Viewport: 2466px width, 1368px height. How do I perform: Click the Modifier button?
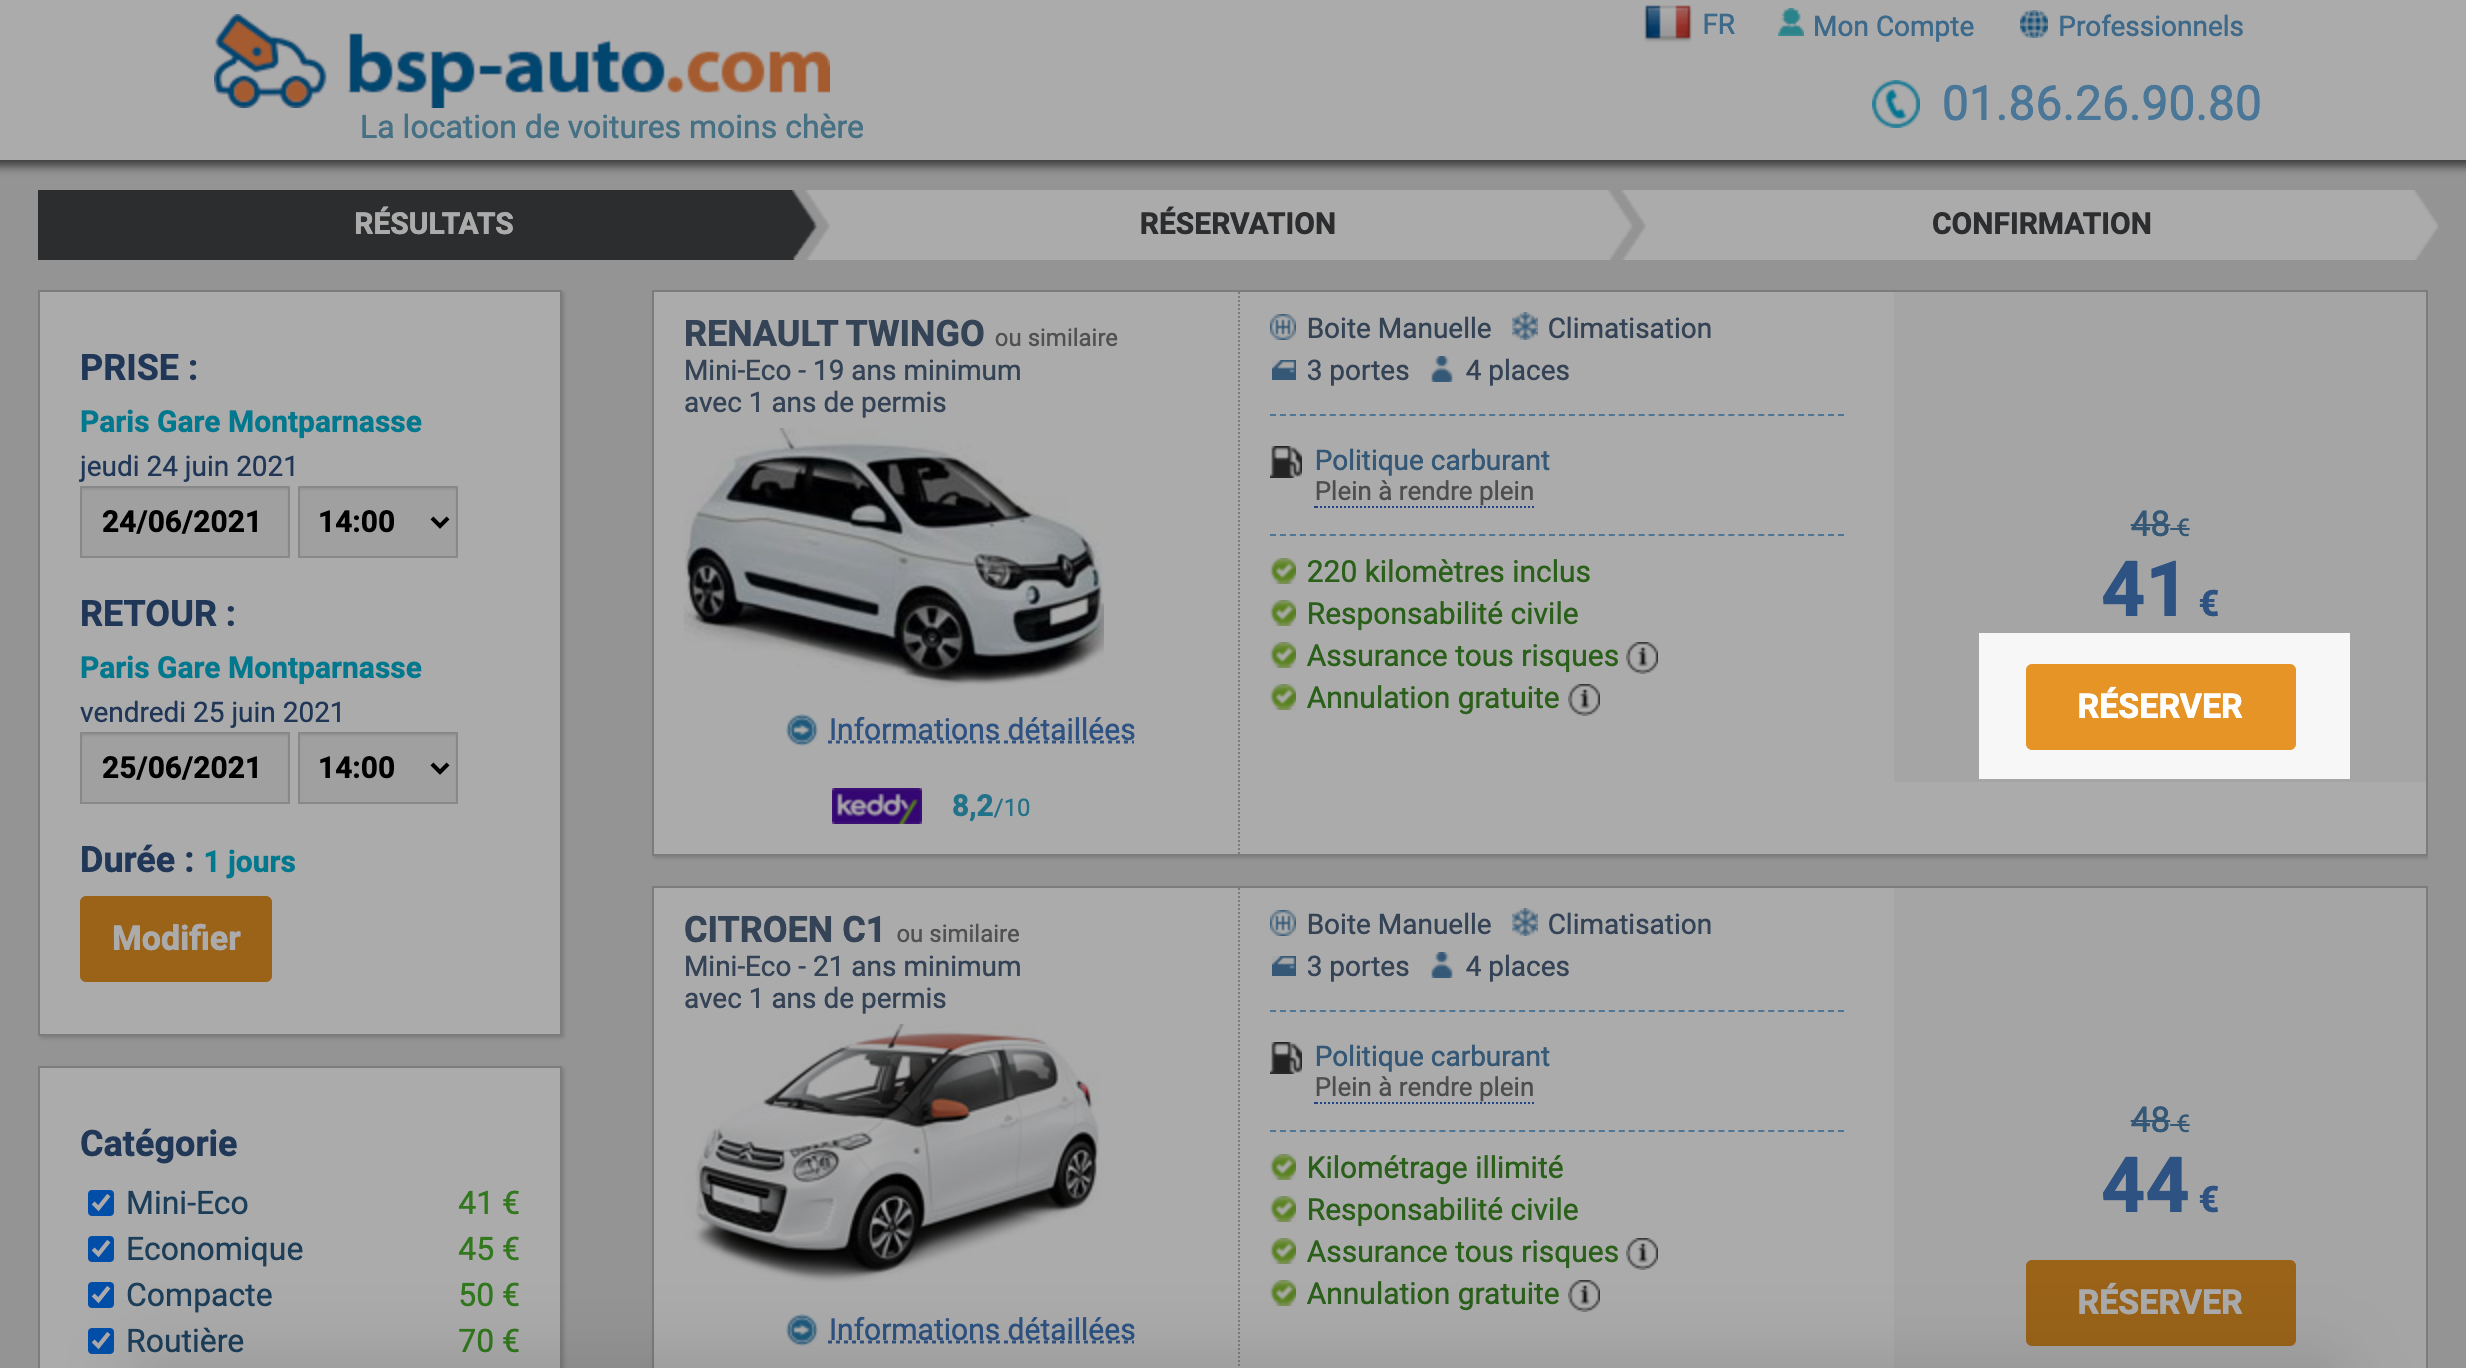pos(176,938)
